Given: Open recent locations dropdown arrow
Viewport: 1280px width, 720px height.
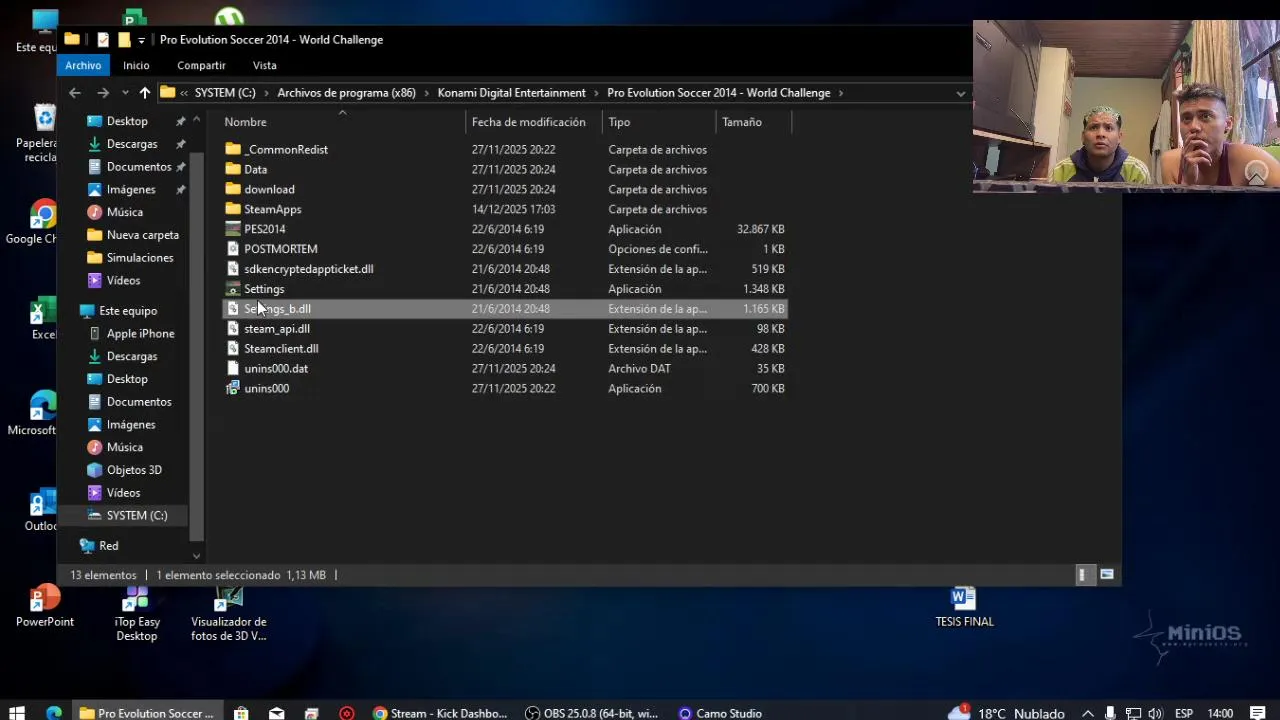Looking at the screenshot, I should click(124, 93).
